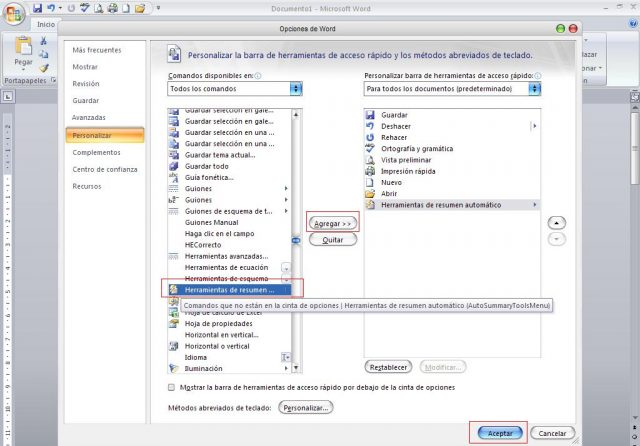Click Quitar button

tap(333, 240)
